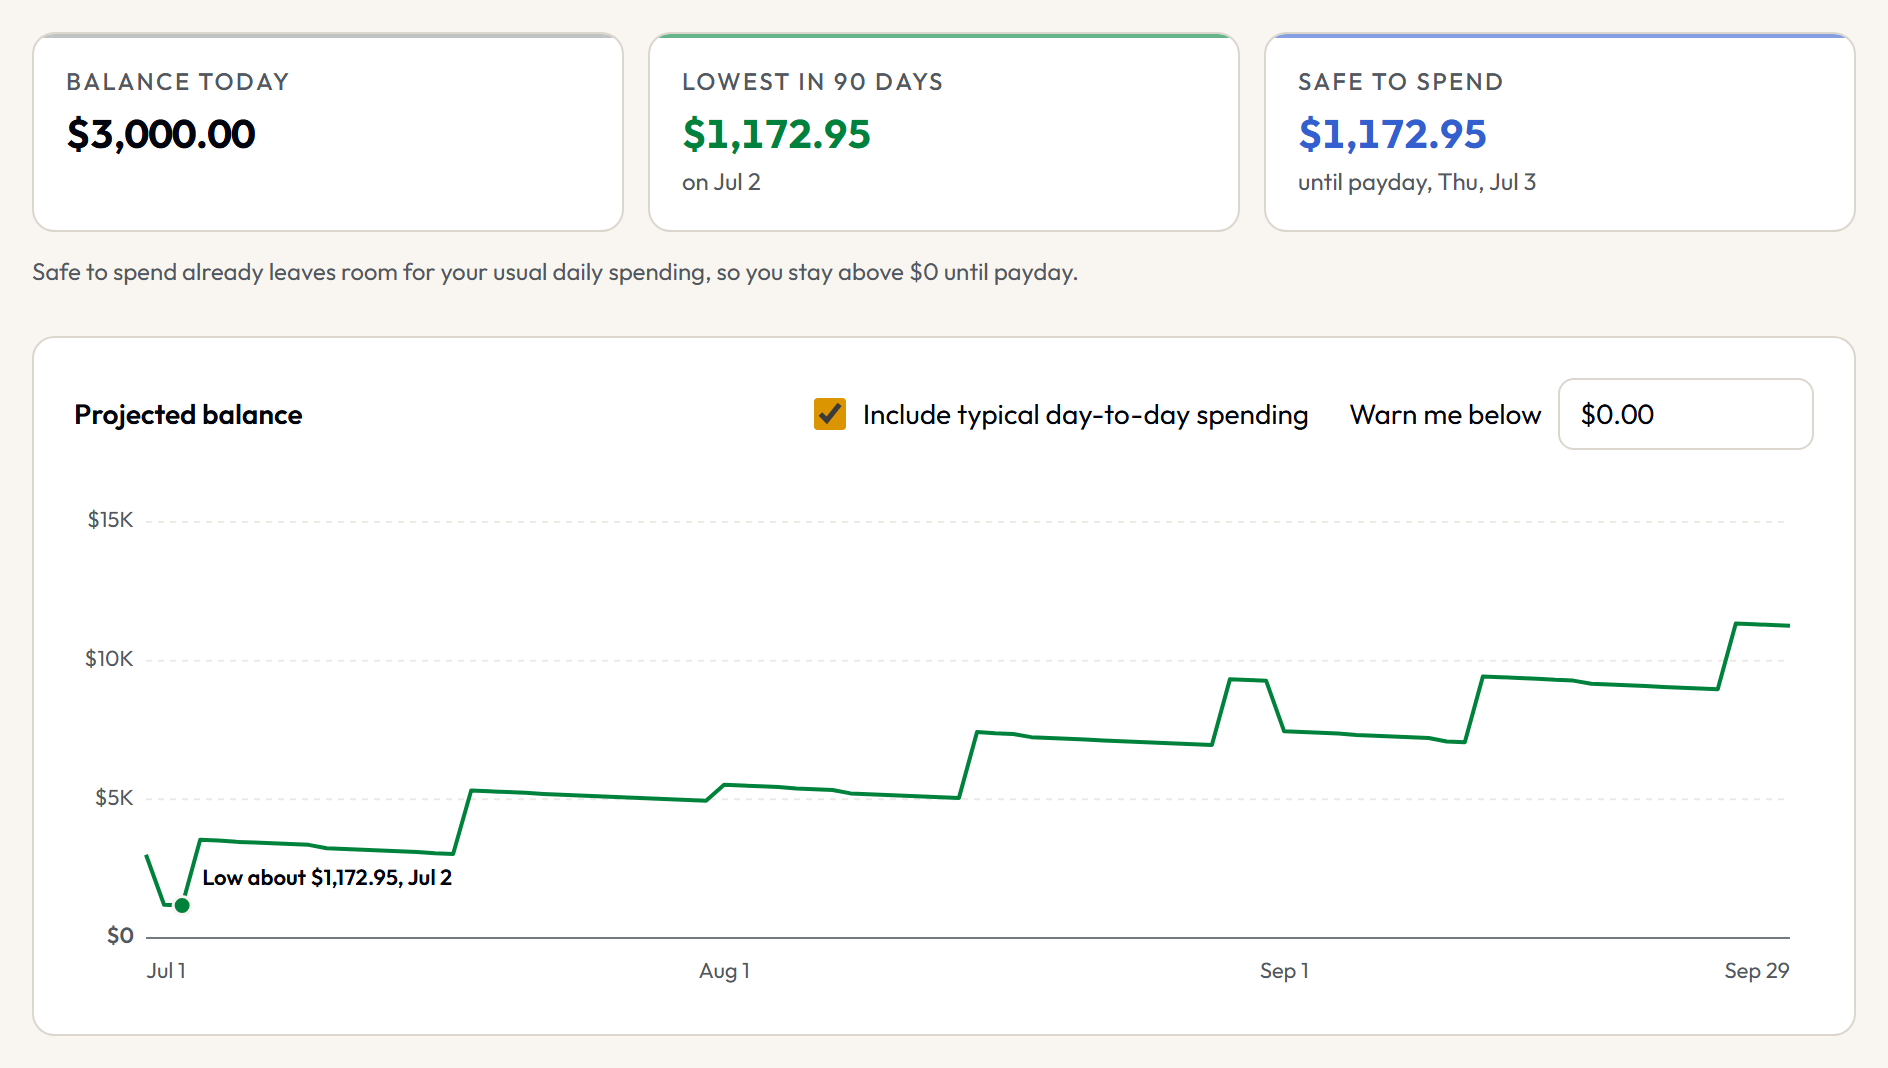The height and width of the screenshot is (1068, 1888).
Task: Click the Warn me below amount field
Action: click(x=1685, y=414)
